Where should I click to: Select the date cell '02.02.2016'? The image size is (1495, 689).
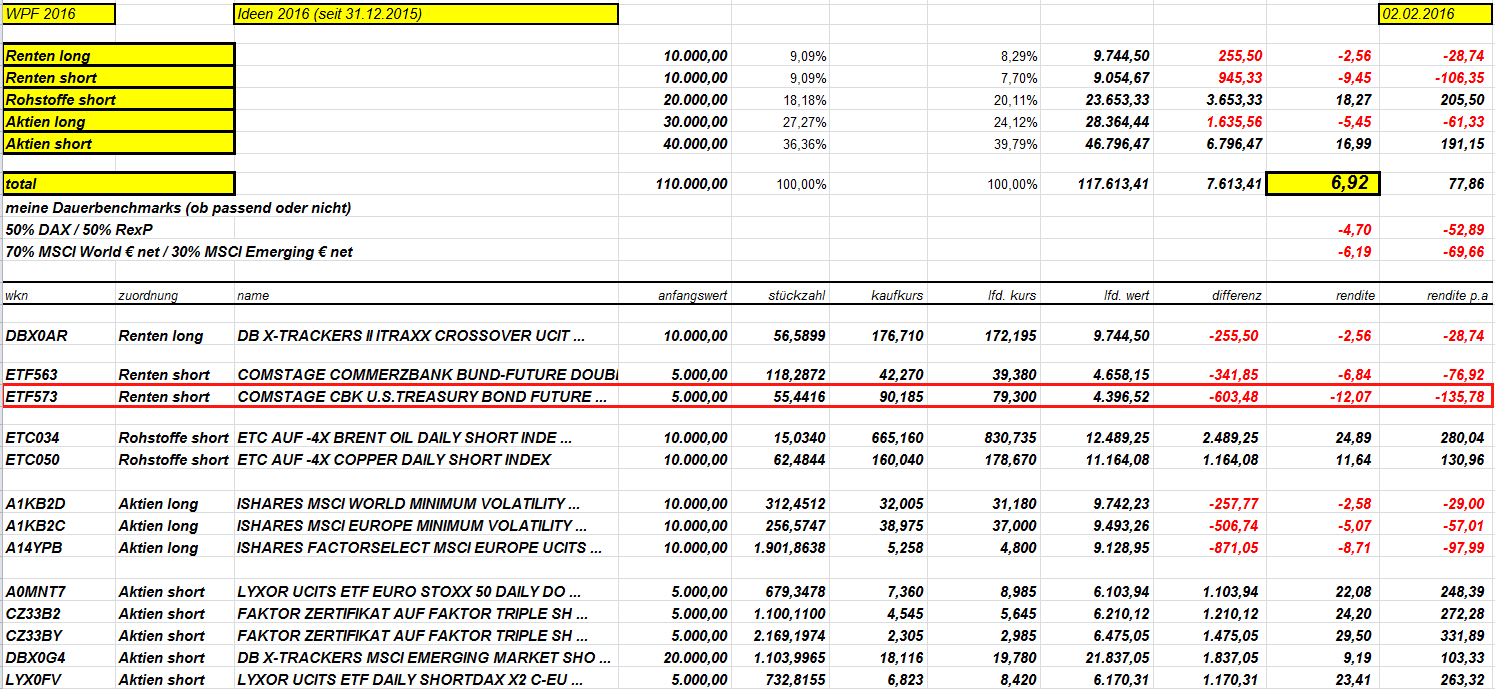coord(1436,14)
